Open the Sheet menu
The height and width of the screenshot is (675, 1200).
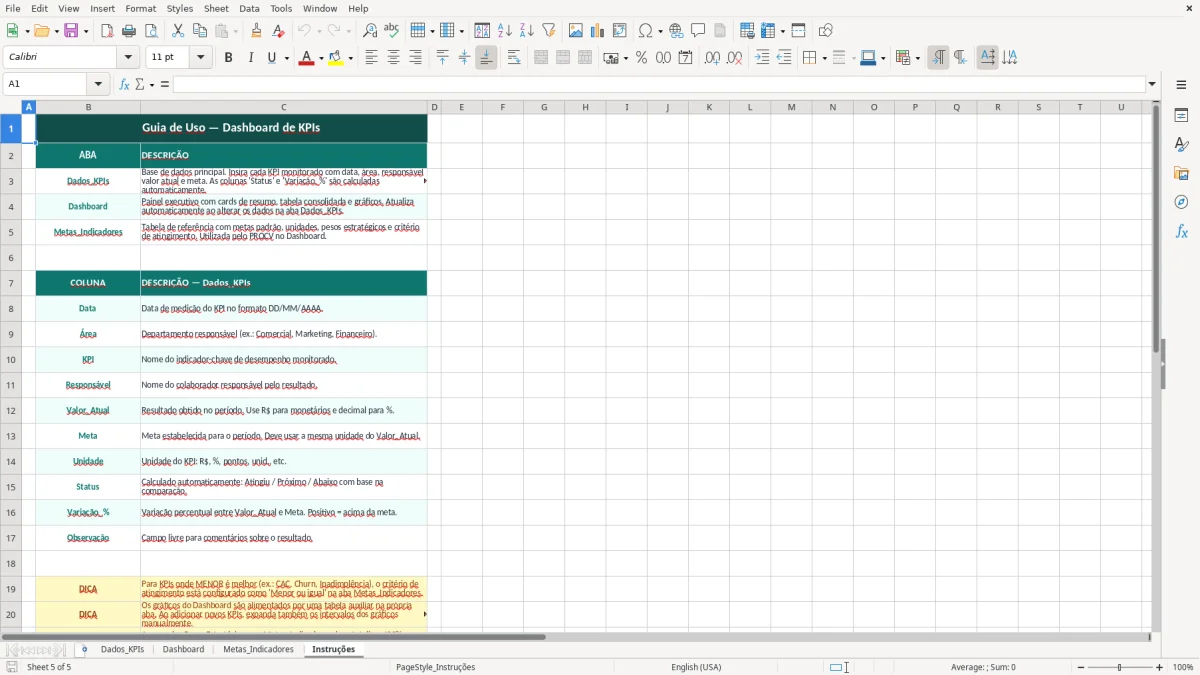[216, 8]
